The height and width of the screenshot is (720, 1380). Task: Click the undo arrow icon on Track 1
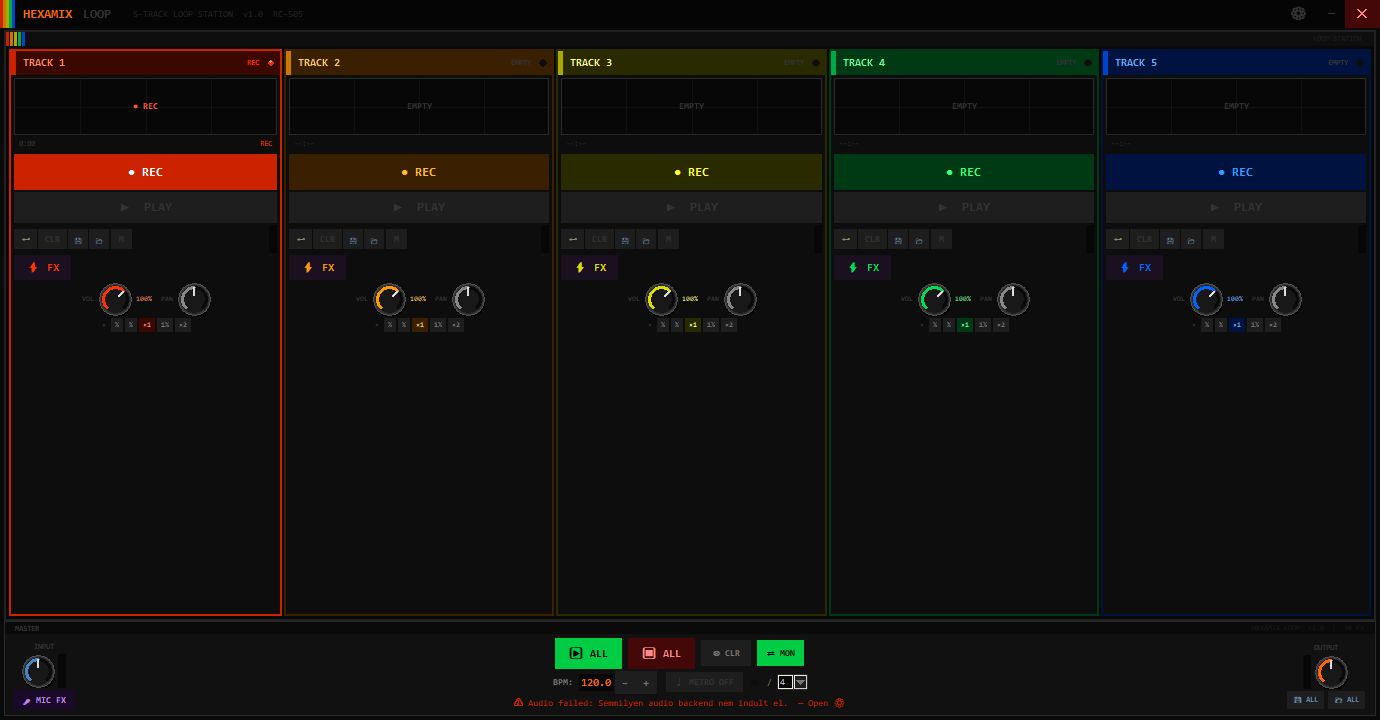(x=25, y=239)
